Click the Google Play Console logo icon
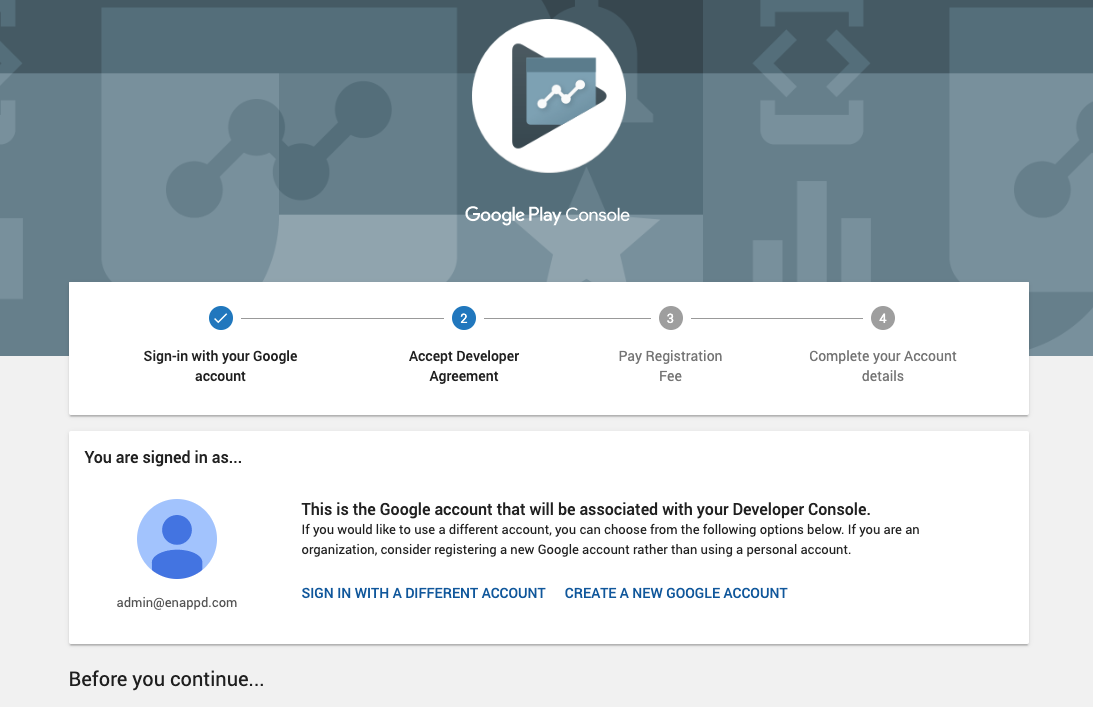This screenshot has width=1093, height=707. (x=549, y=96)
